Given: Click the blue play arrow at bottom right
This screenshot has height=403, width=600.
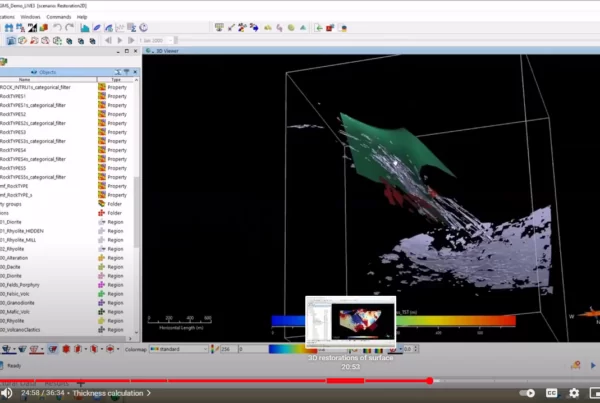Looking at the screenshot, I should pyautogui.click(x=593, y=365).
